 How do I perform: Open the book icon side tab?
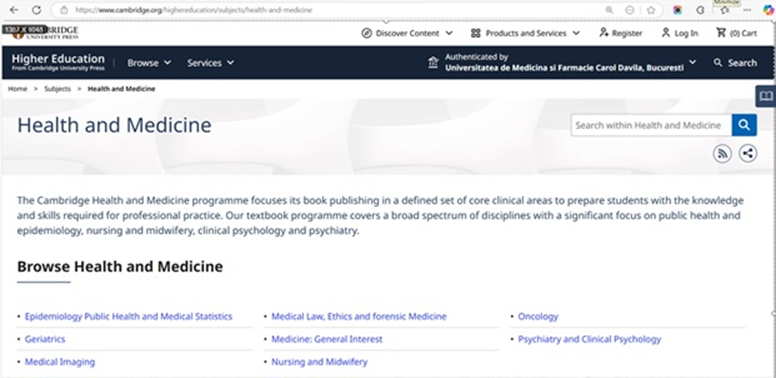tap(766, 96)
